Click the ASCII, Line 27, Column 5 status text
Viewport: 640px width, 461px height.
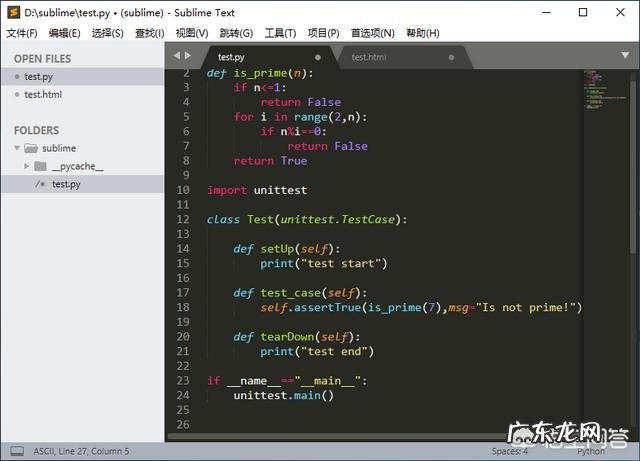(81, 451)
